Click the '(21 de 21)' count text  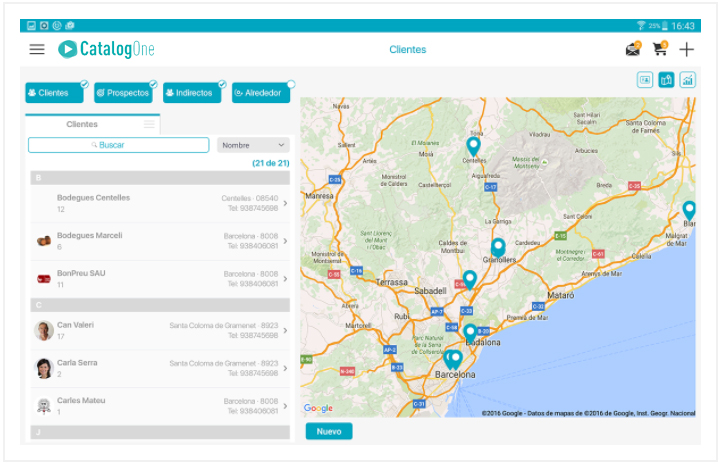[271, 163]
